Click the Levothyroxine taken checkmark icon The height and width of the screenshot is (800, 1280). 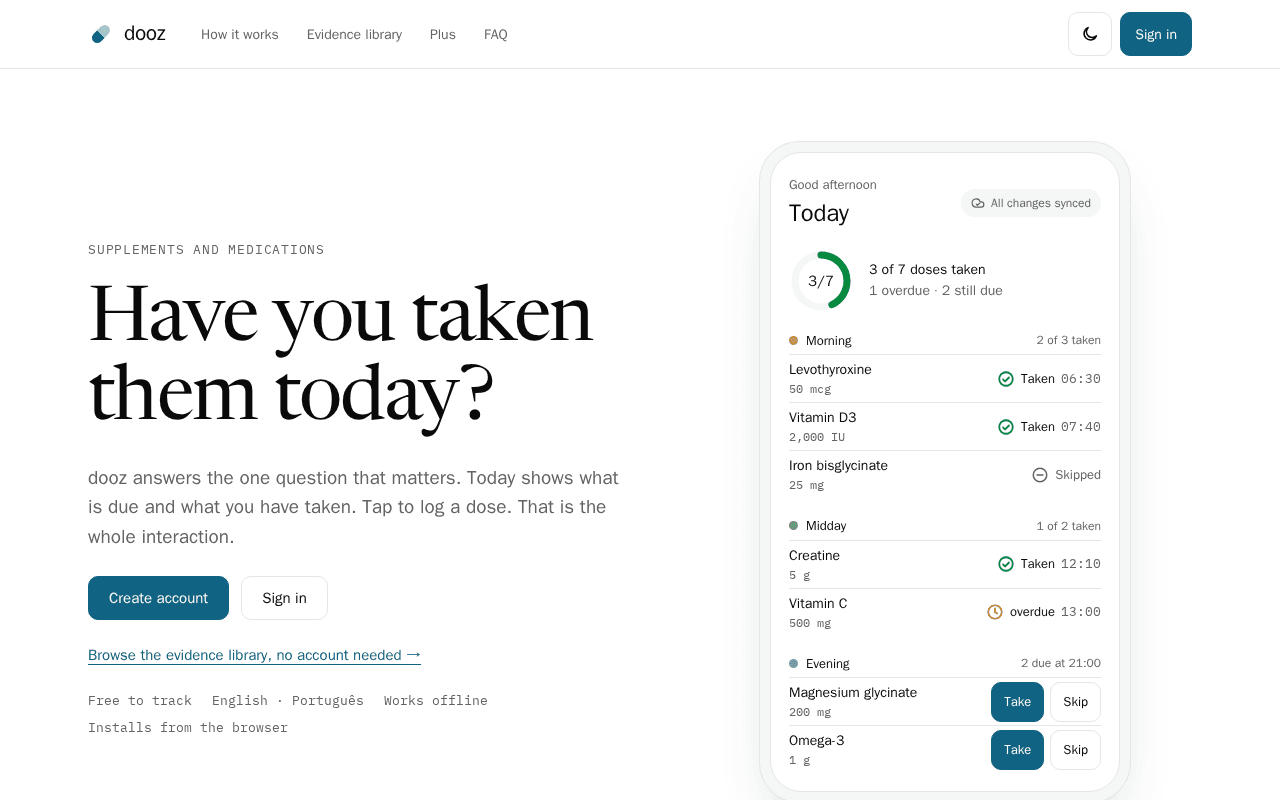1006,379
